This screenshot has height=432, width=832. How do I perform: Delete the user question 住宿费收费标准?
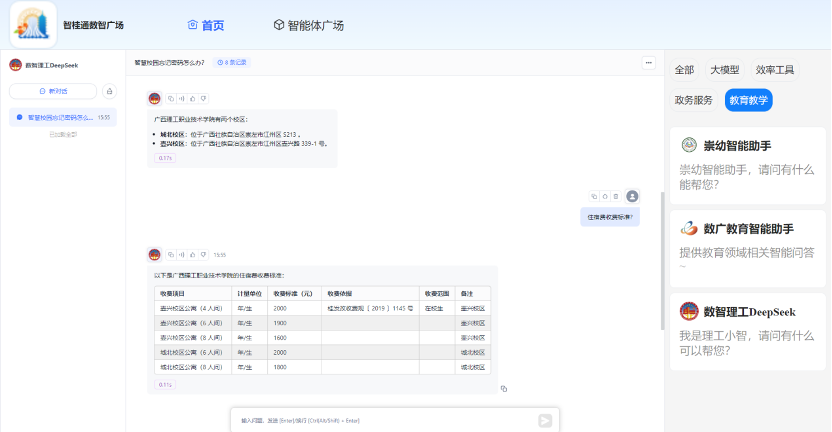point(615,196)
